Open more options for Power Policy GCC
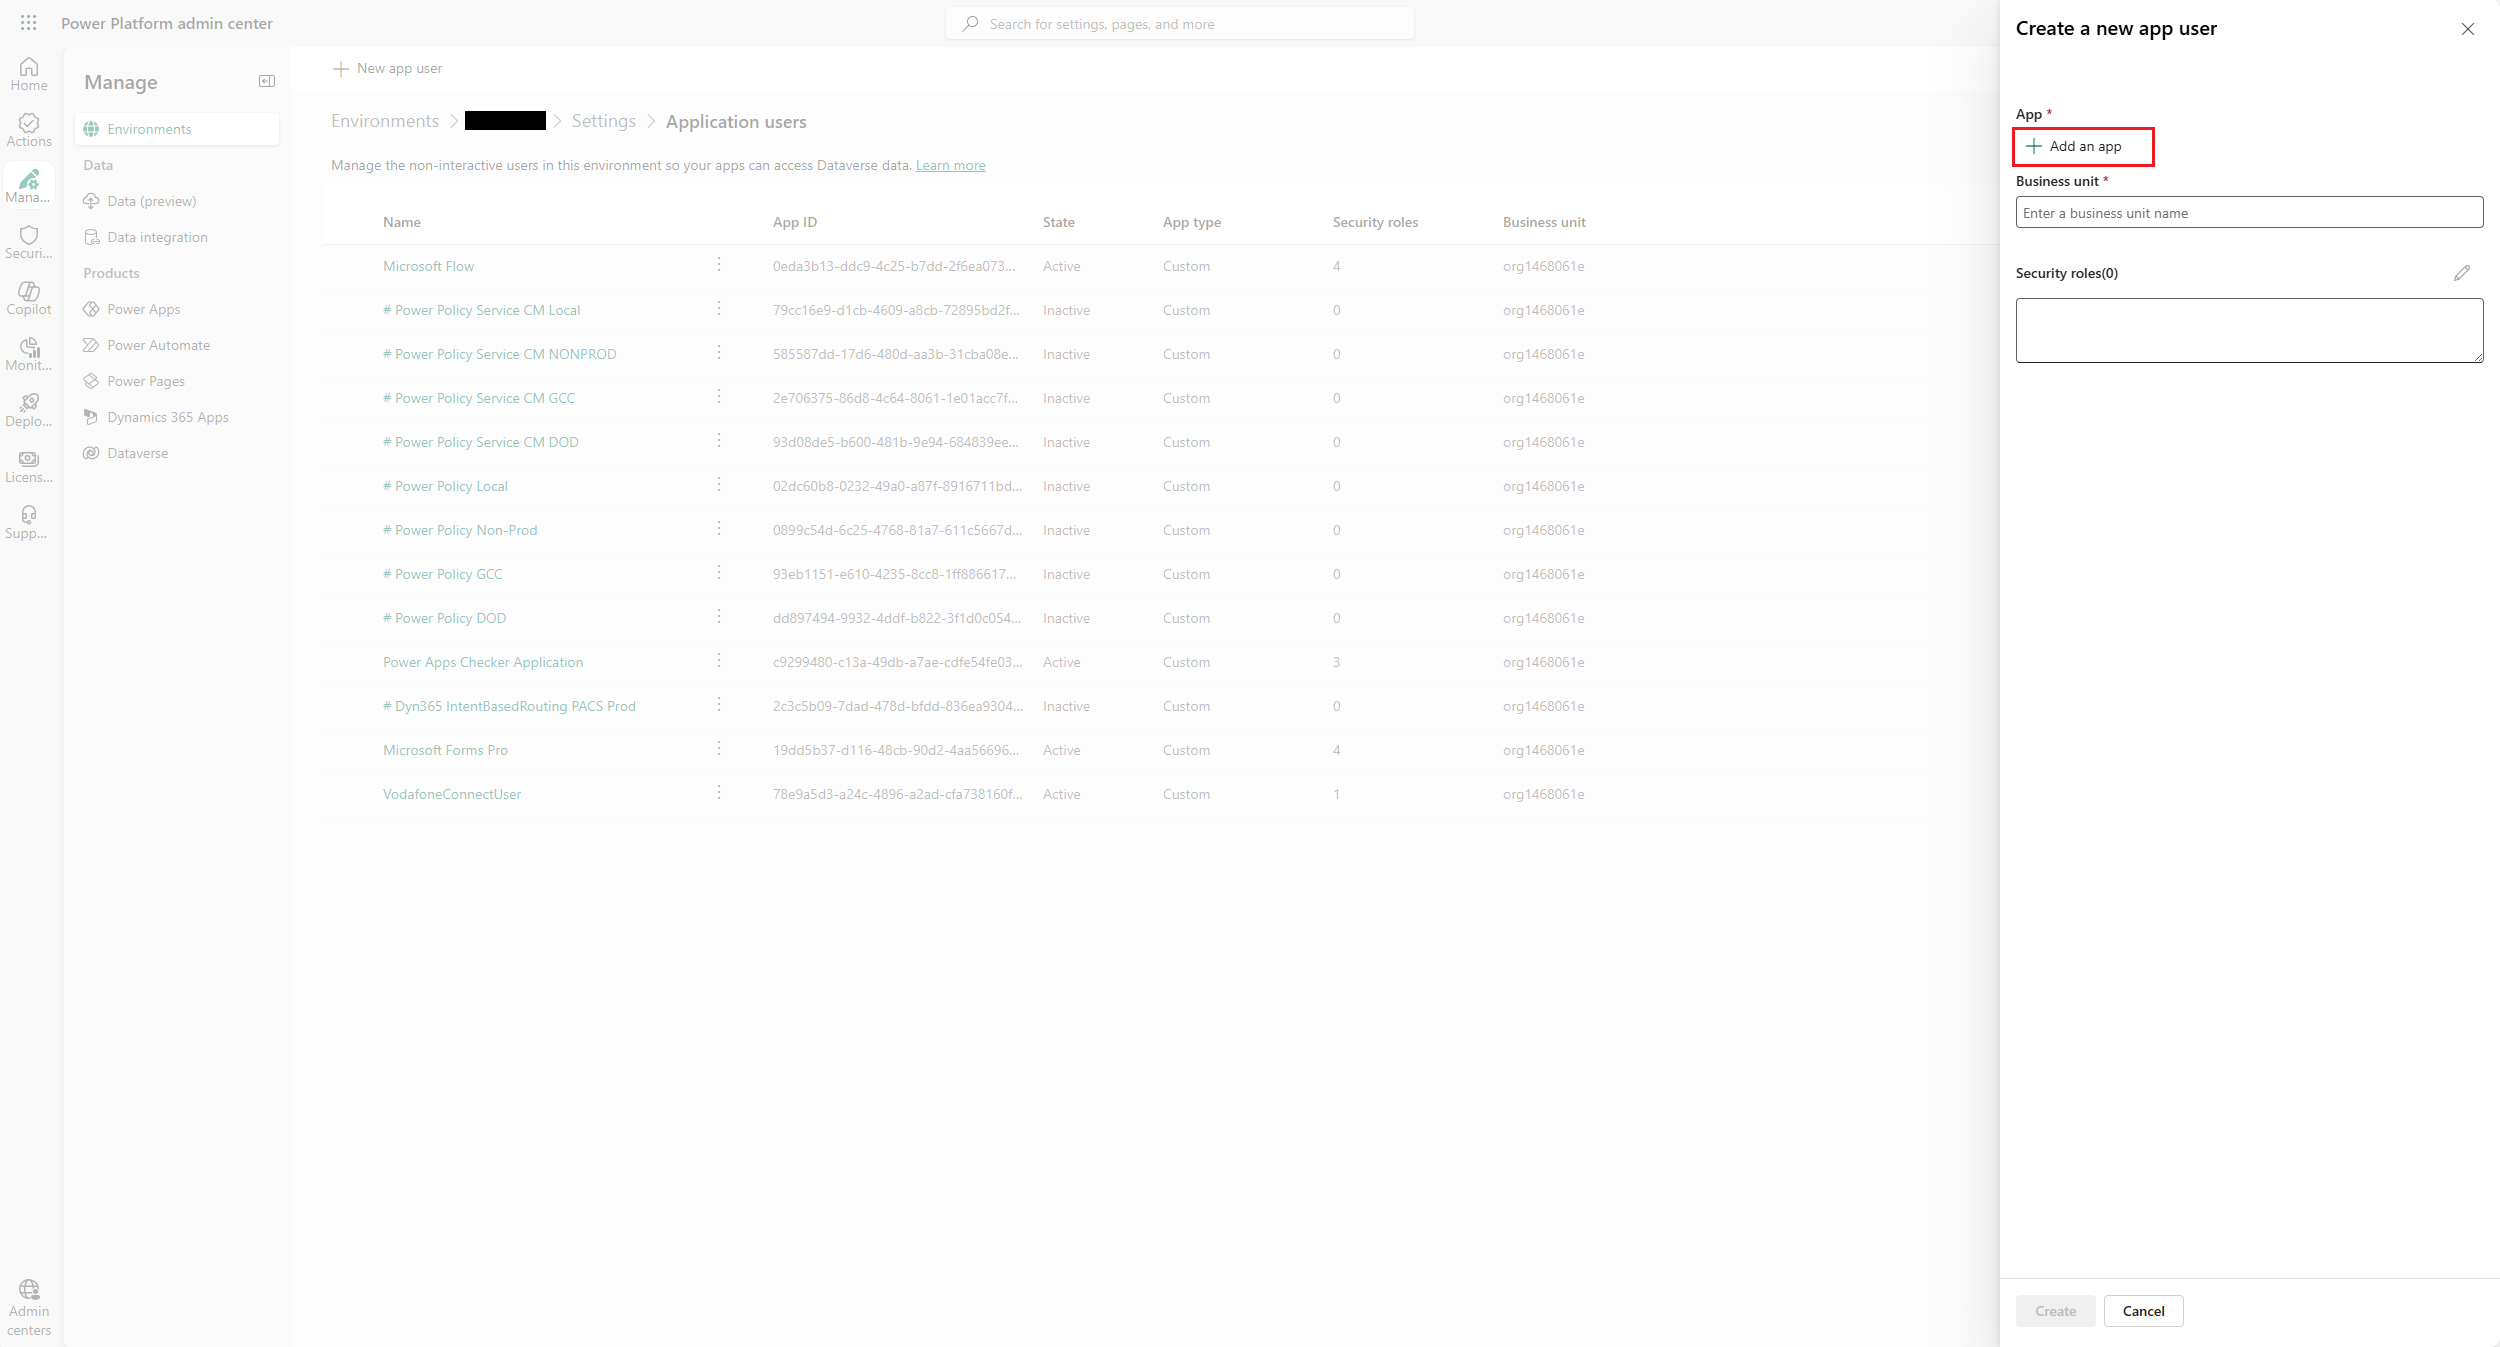The image size is (2500, 1347). tap(718, 573)
